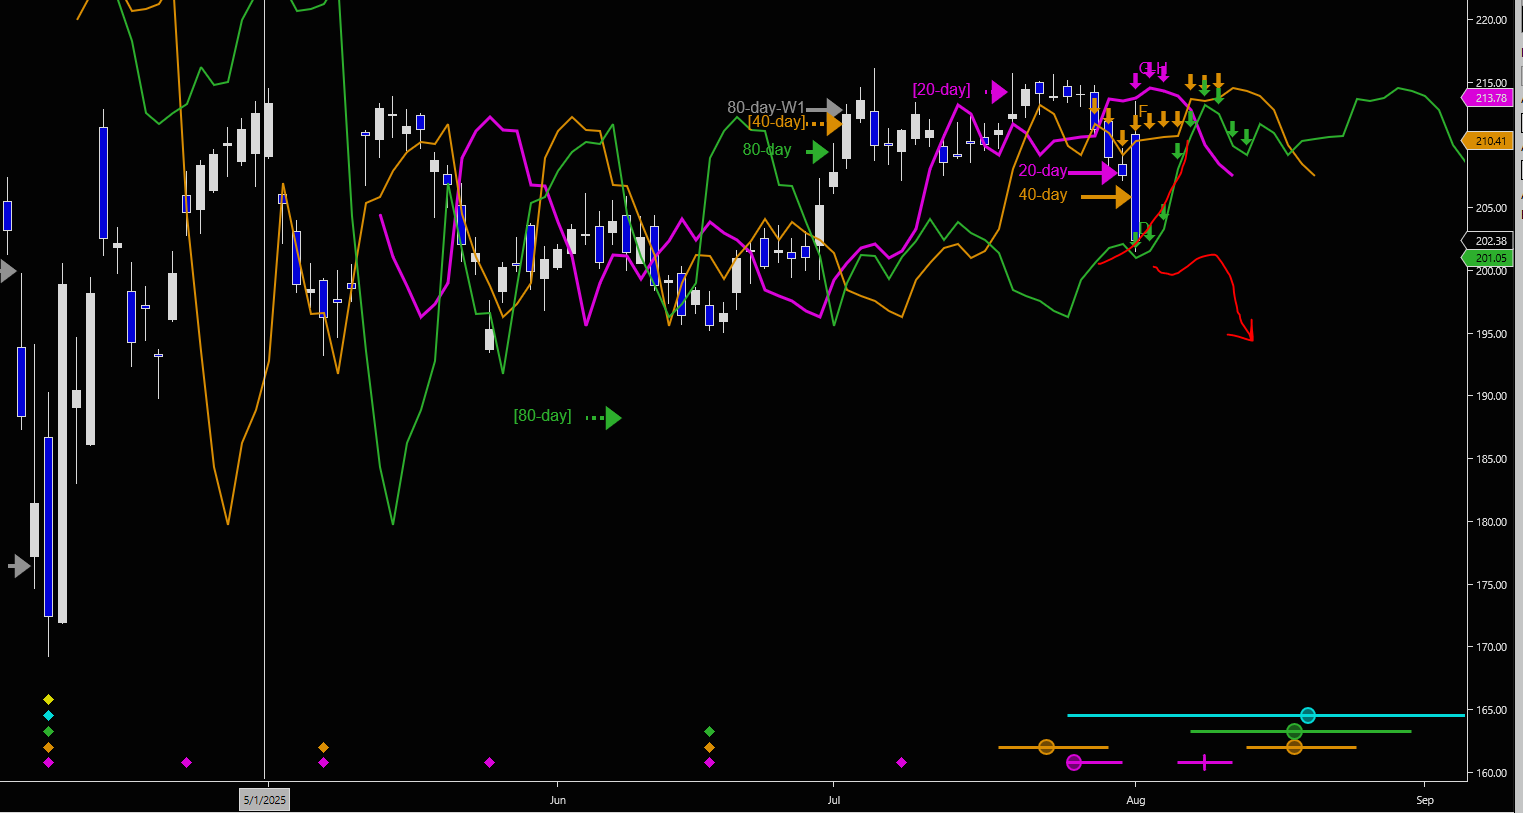Click the Jun label on the time axis
1523x813 pixels.
click(558, 800)
